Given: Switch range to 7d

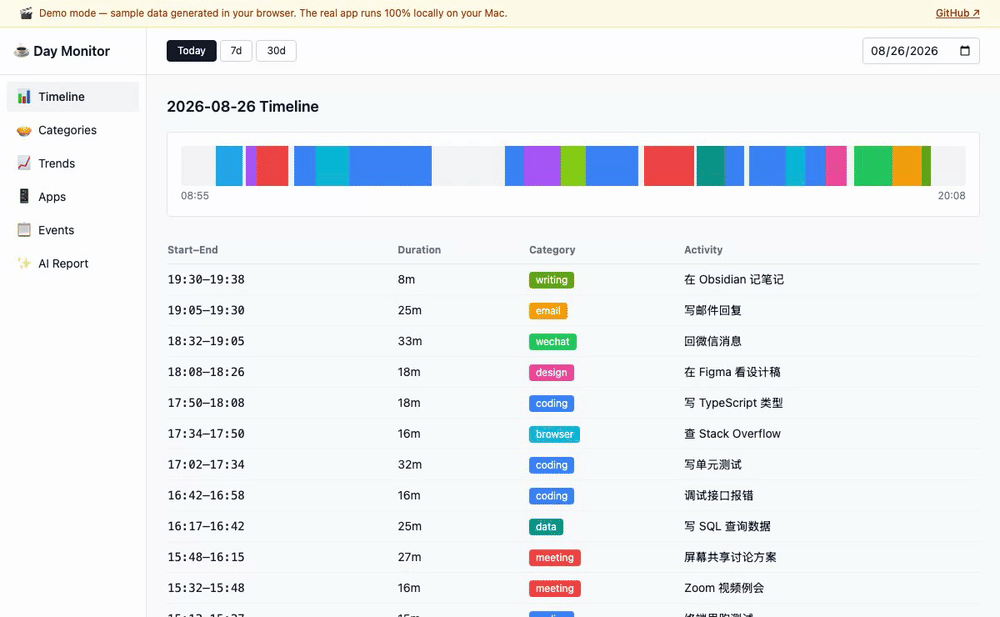Looking at the screenshot, I should click(236, 51).
